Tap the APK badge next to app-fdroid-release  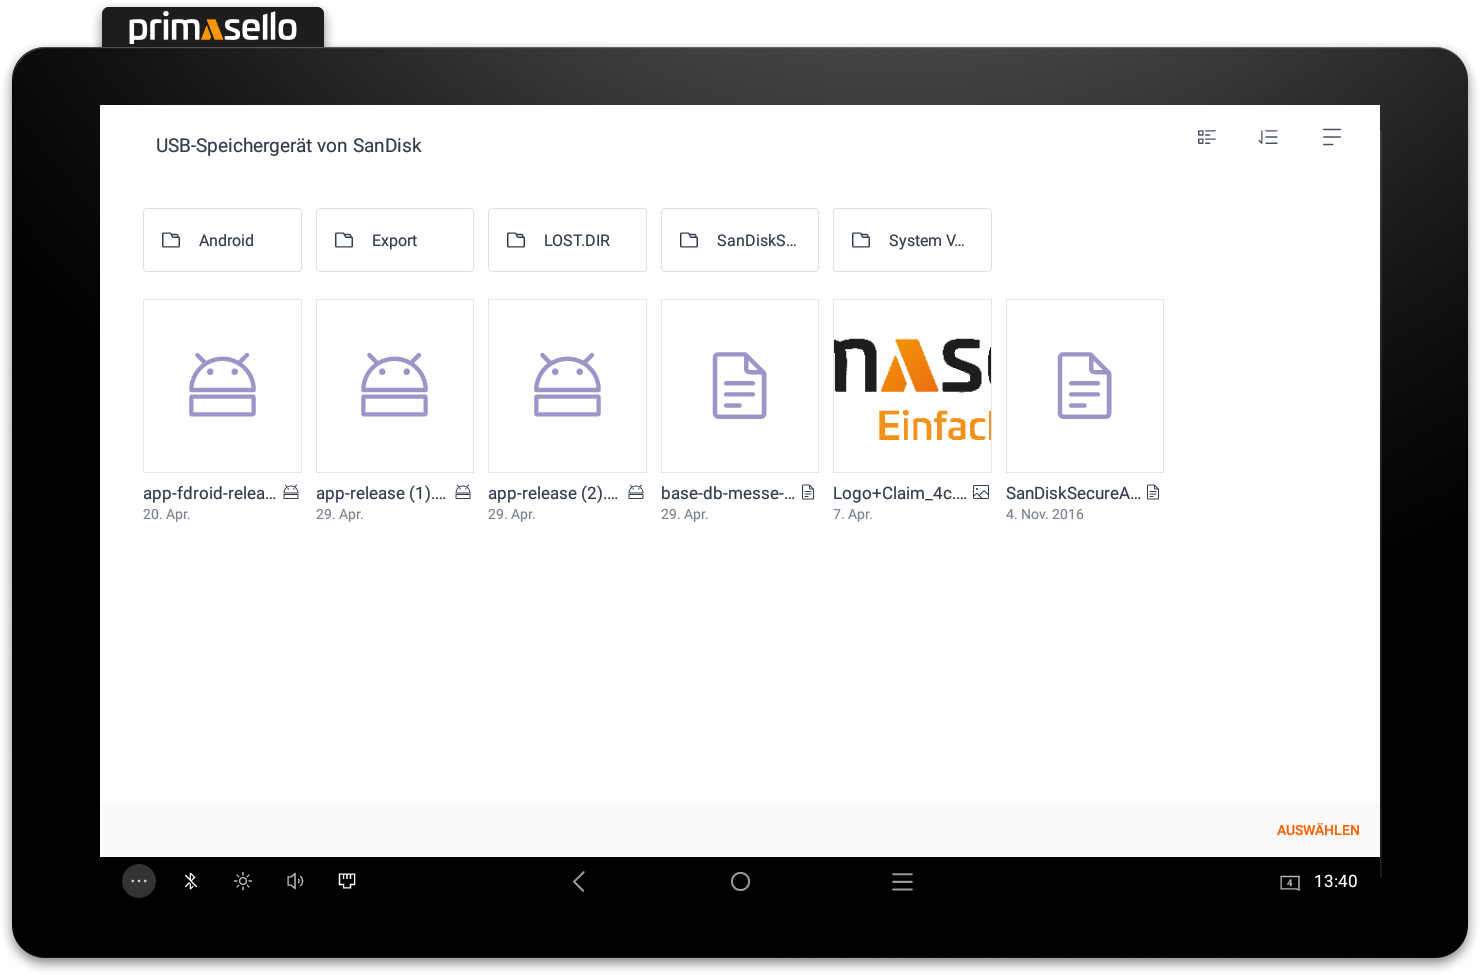tap(290, 492)
